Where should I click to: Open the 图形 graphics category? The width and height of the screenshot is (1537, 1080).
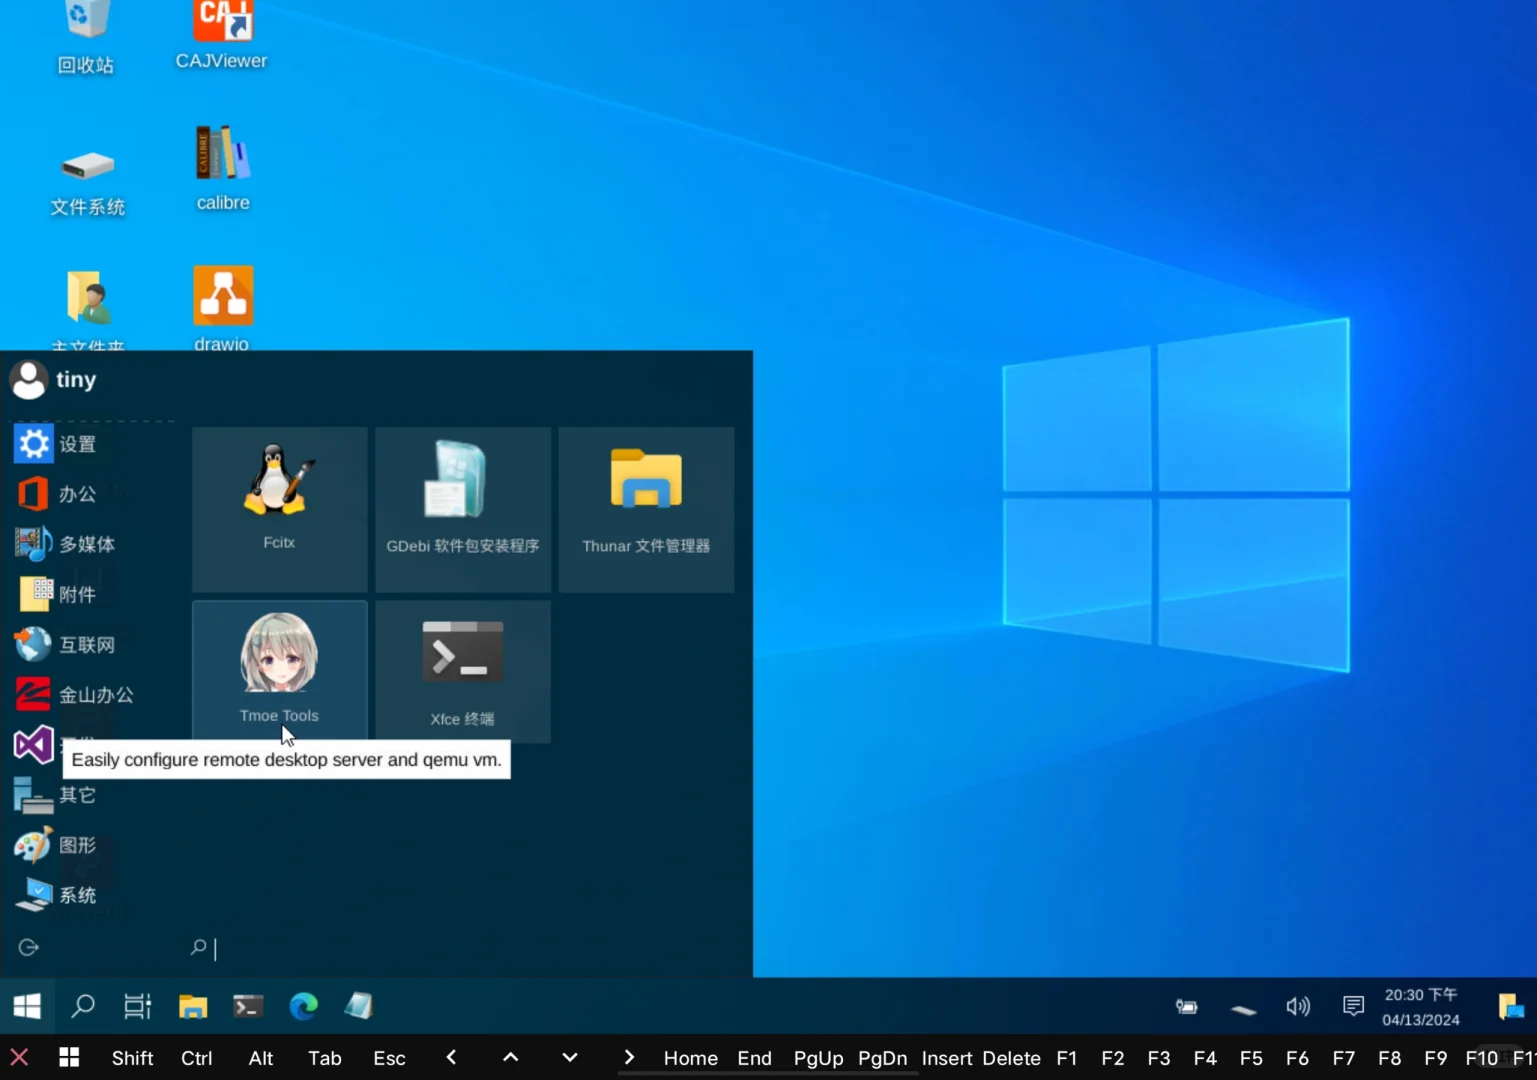click(x=56, y=845)
